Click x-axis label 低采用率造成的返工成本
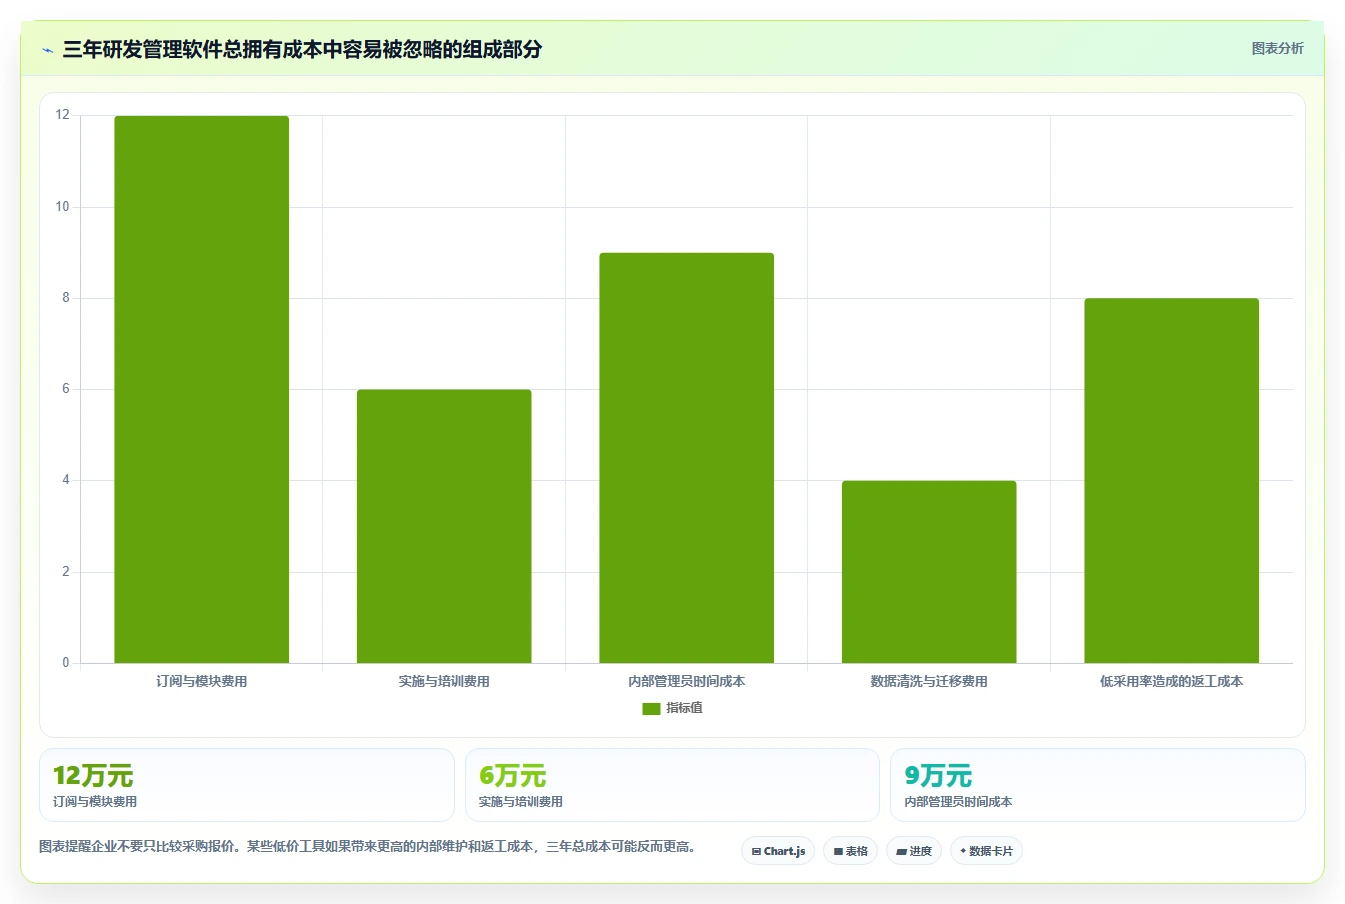This screenshot has height=904, width=1345. tap(1172, 681)
